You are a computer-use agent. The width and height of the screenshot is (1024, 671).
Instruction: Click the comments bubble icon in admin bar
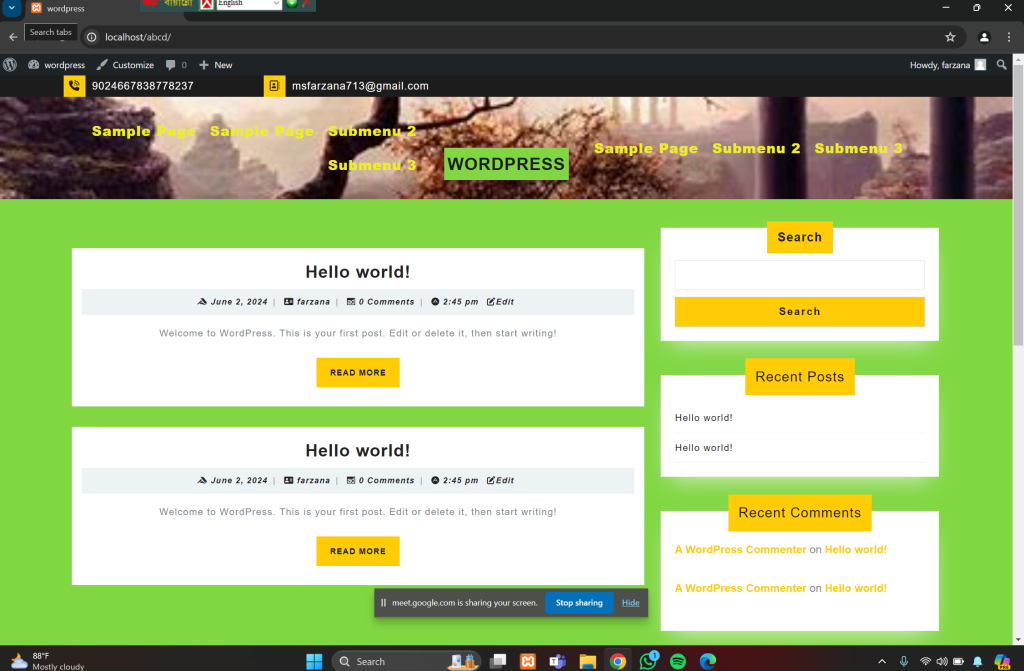click(x=171, y=65)
